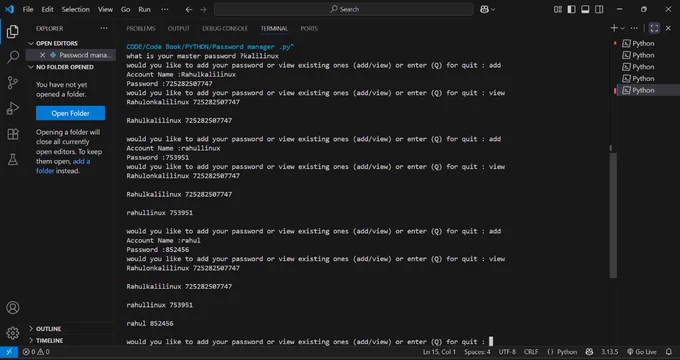Open Source Control view
Image resolution: width=680 pixels, height=360 pixels.
tap(13, 82)
